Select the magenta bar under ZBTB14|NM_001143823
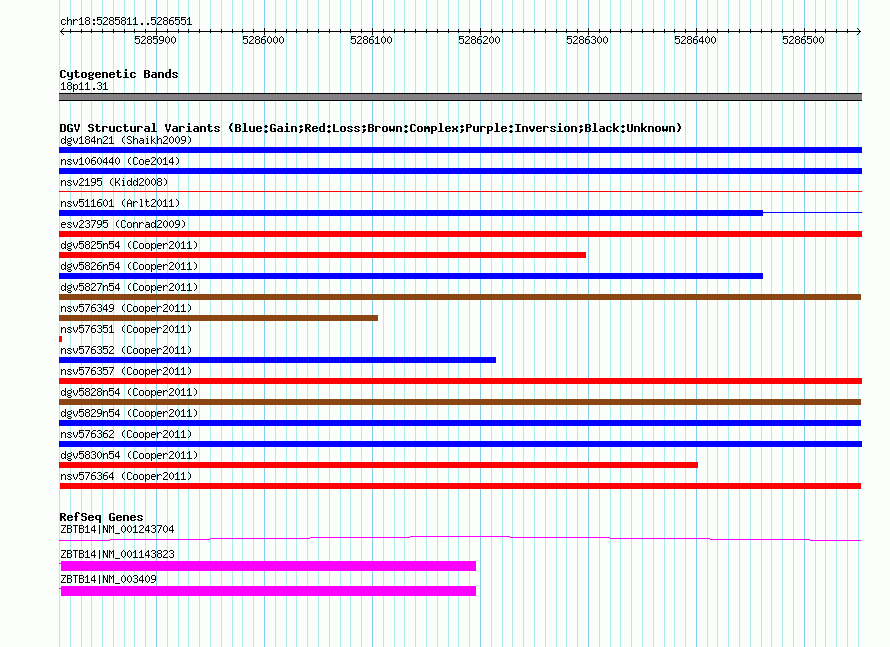This screenshot has width=890, height=647. tap(268, 566)
